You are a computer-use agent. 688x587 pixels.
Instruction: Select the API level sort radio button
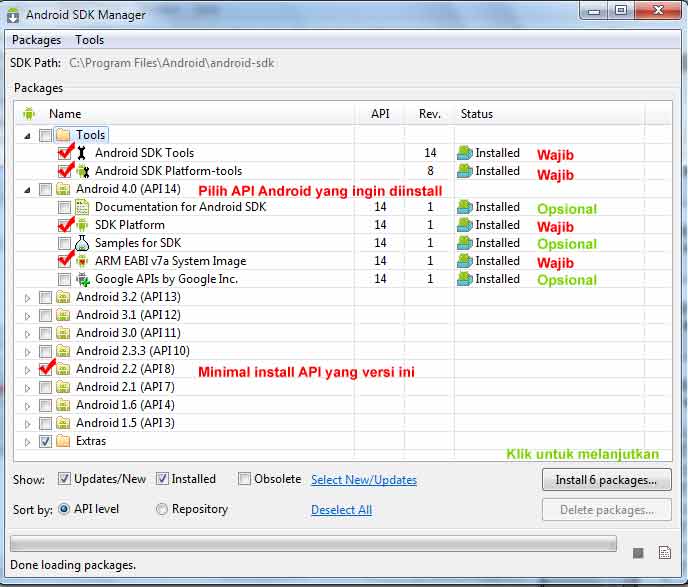[64, 509]
